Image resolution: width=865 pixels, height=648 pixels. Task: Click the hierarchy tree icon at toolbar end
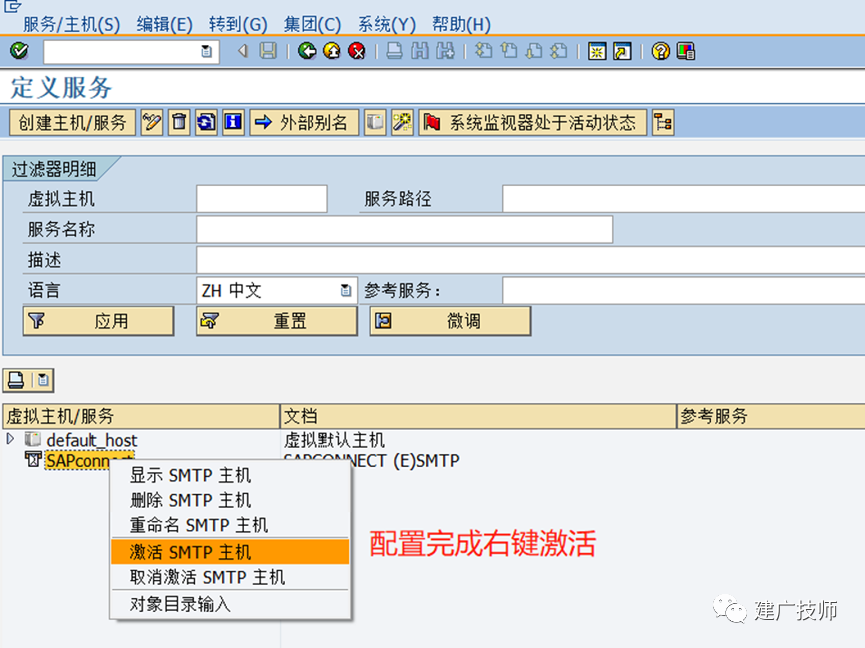click(x=663, y=122)
